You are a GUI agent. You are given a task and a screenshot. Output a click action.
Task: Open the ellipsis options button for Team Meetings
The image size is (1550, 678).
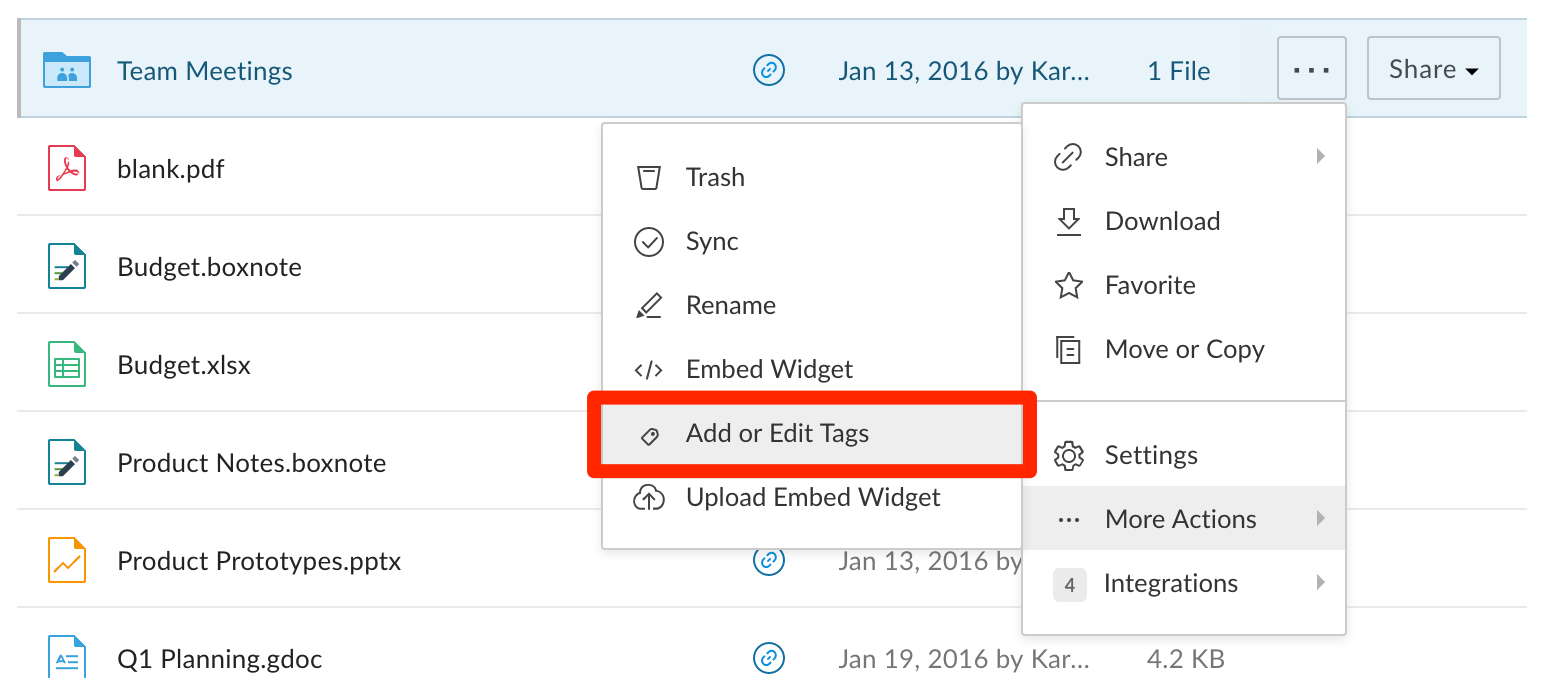coord(1311,68)
